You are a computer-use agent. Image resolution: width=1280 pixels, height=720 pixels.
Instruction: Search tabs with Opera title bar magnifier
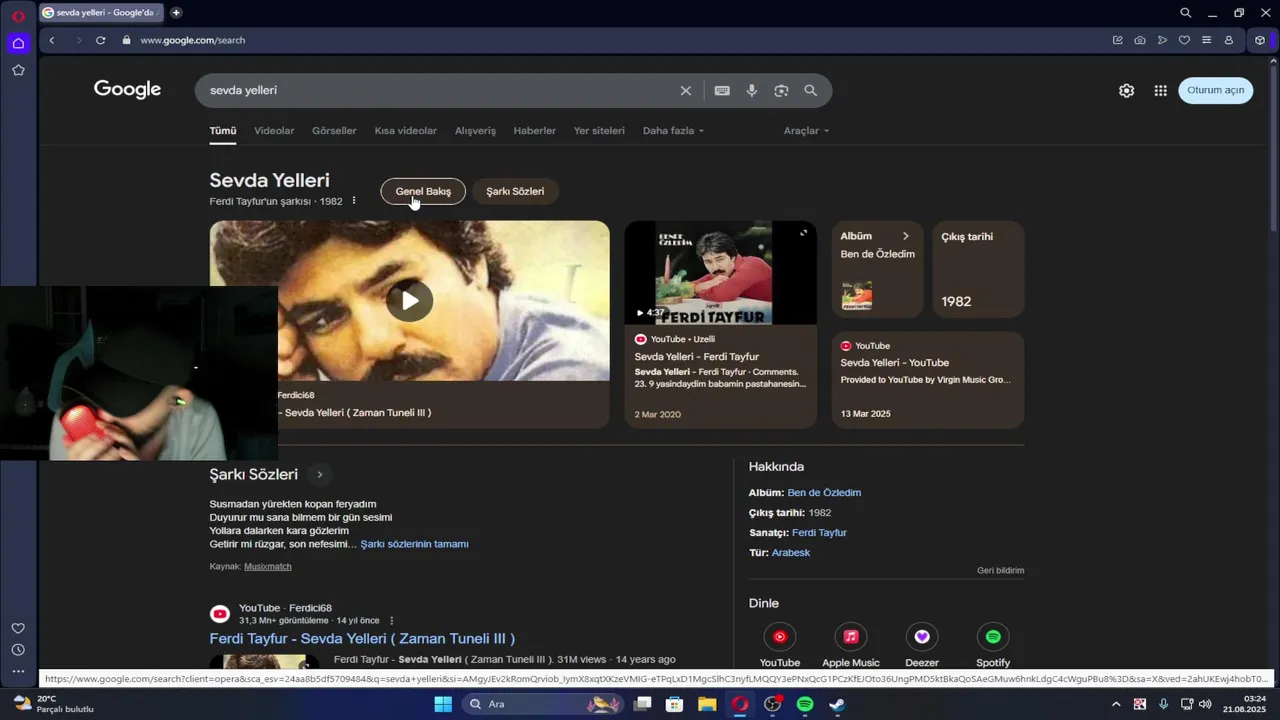coord(1185,13)
